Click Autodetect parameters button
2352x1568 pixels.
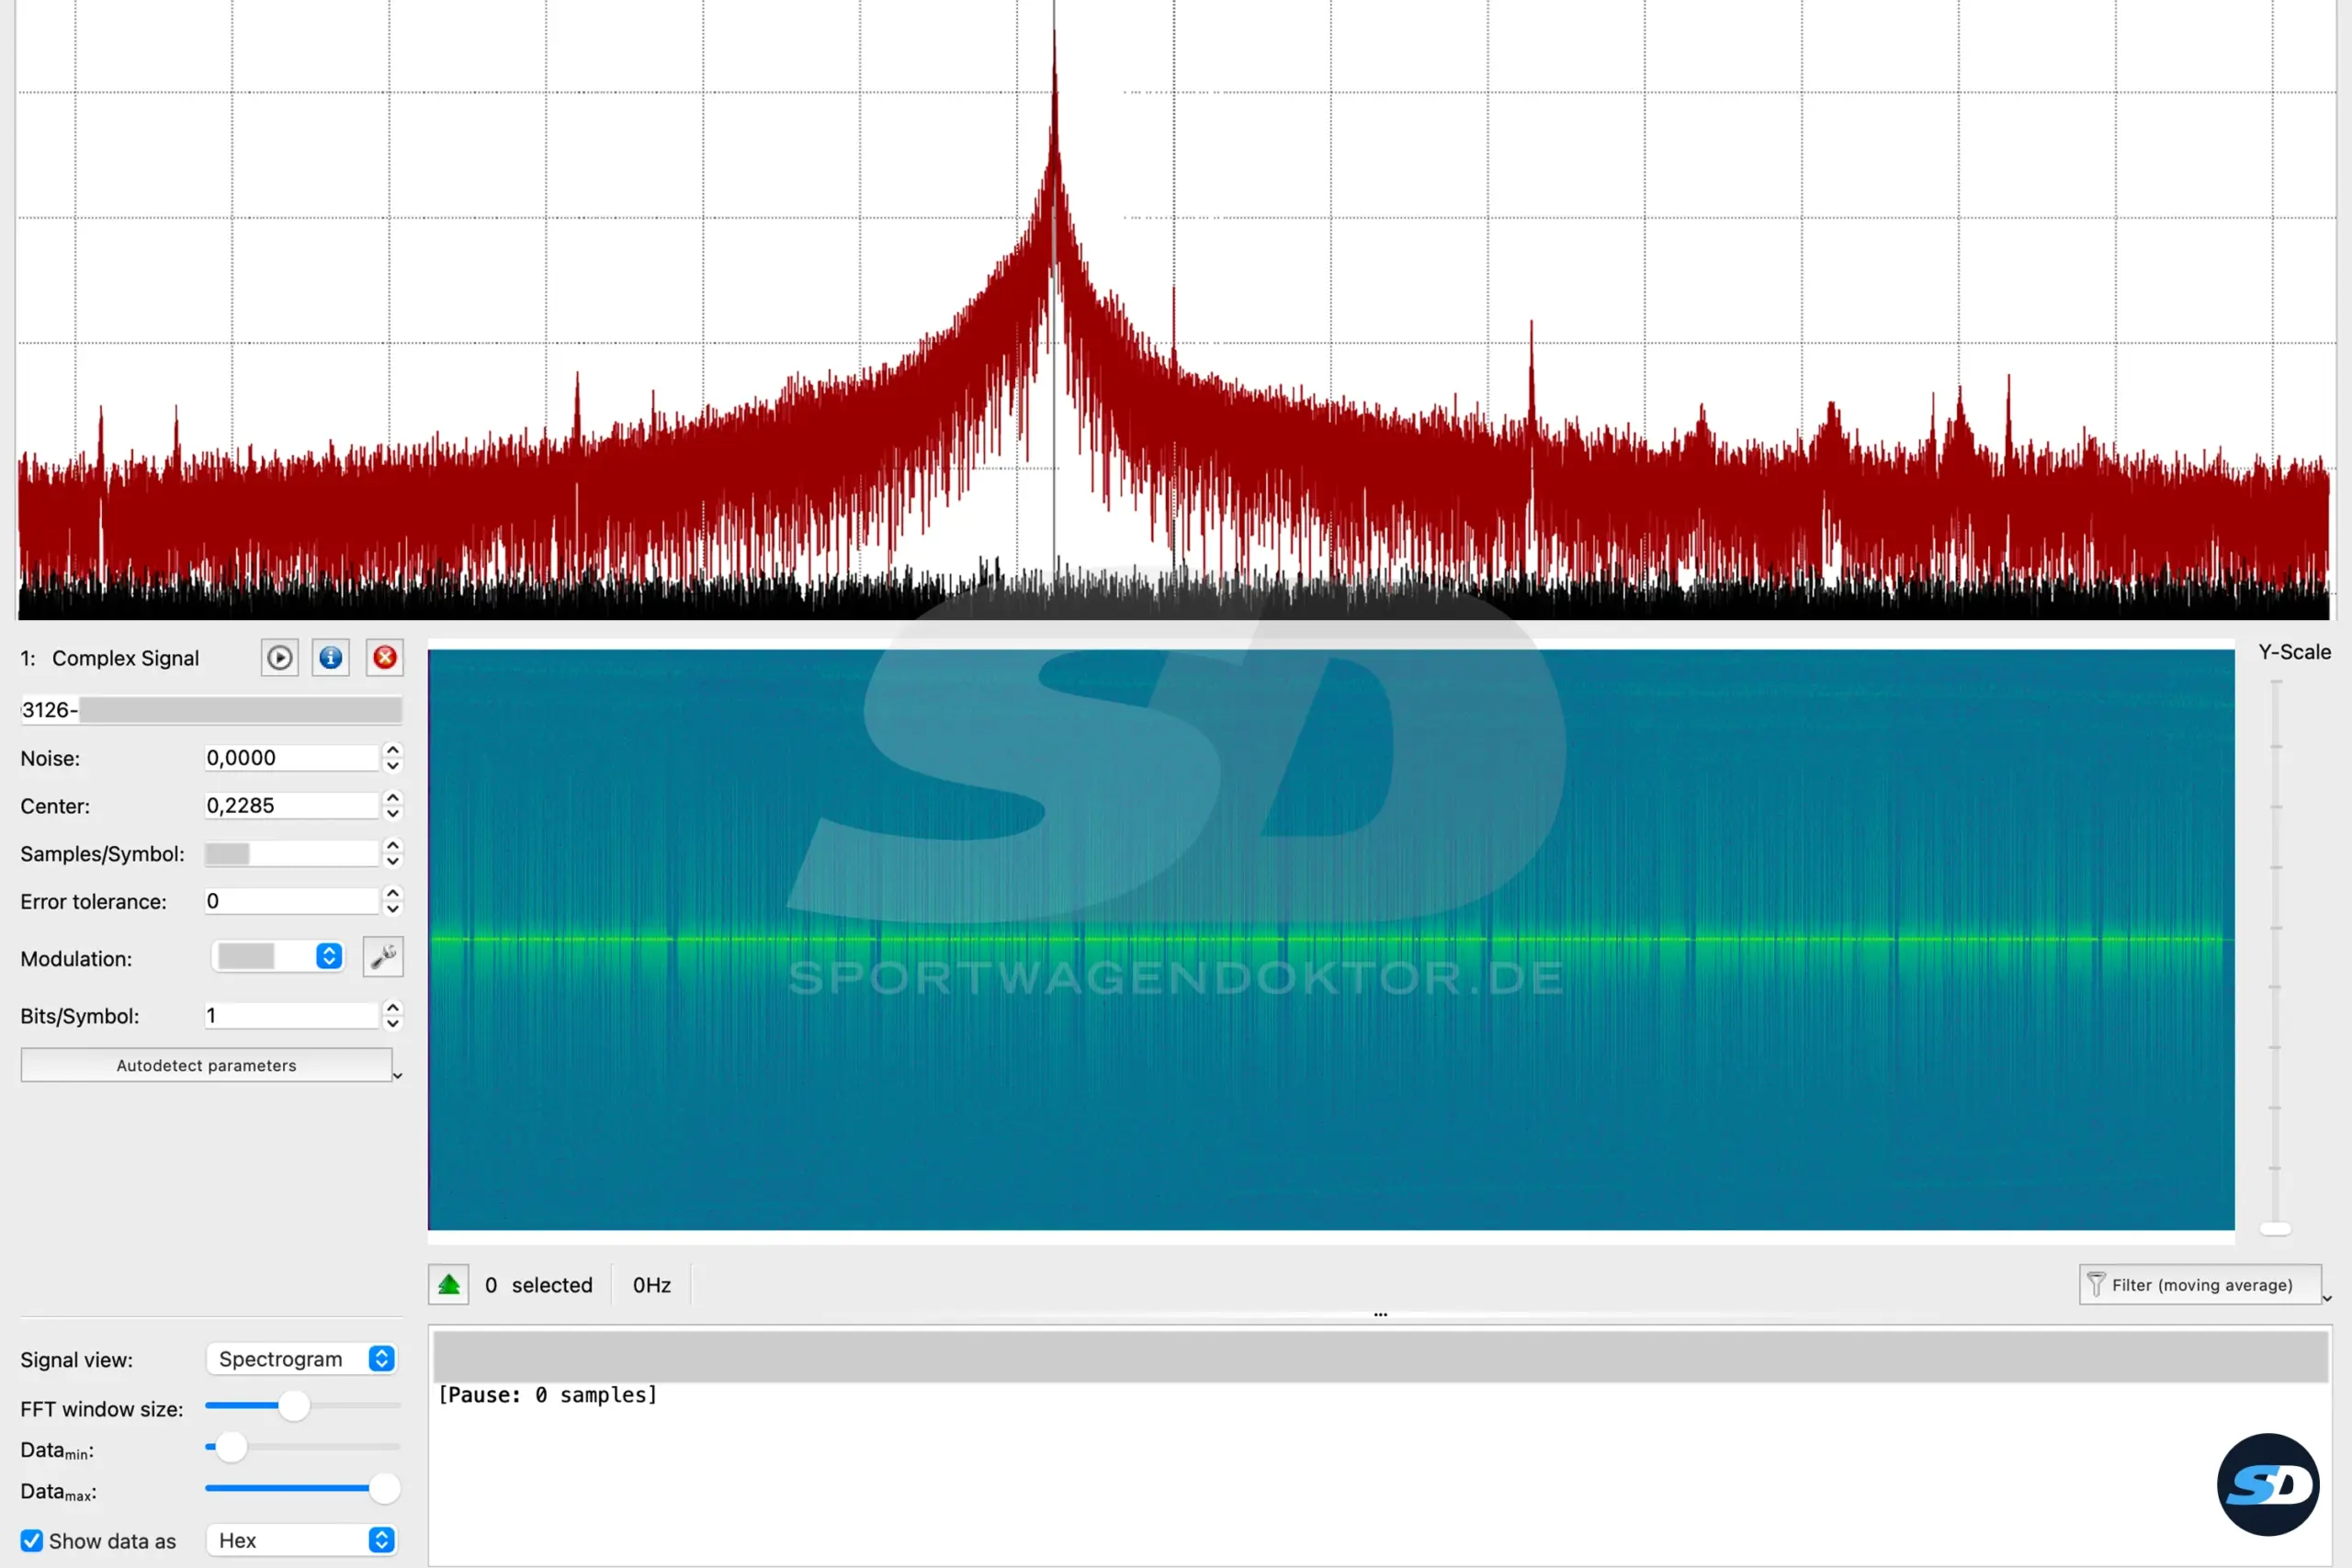pyautogui.click(x=207, y=1066)
